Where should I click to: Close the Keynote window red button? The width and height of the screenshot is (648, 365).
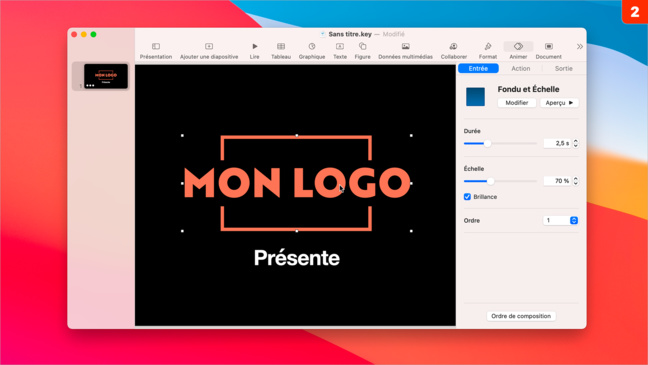[x=74, y=34]
